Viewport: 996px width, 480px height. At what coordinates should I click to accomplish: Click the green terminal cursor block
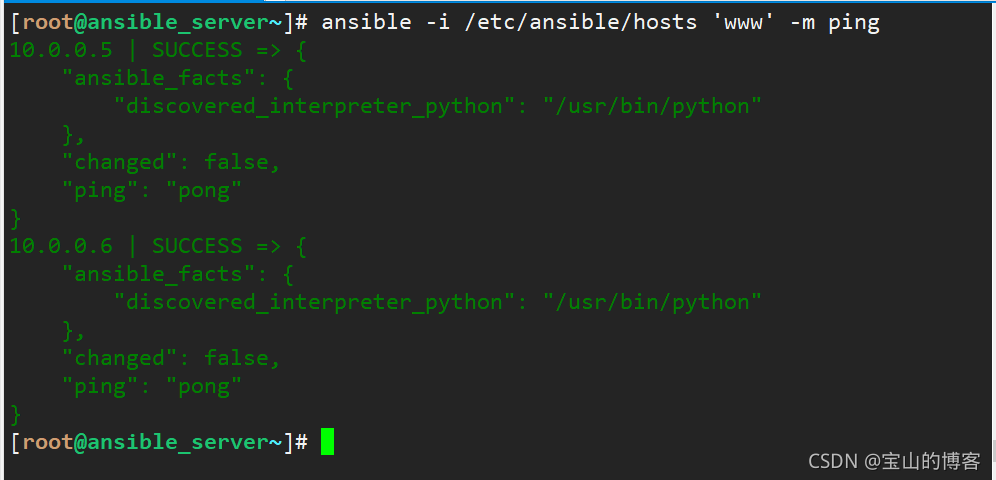(x=327, y=442)
